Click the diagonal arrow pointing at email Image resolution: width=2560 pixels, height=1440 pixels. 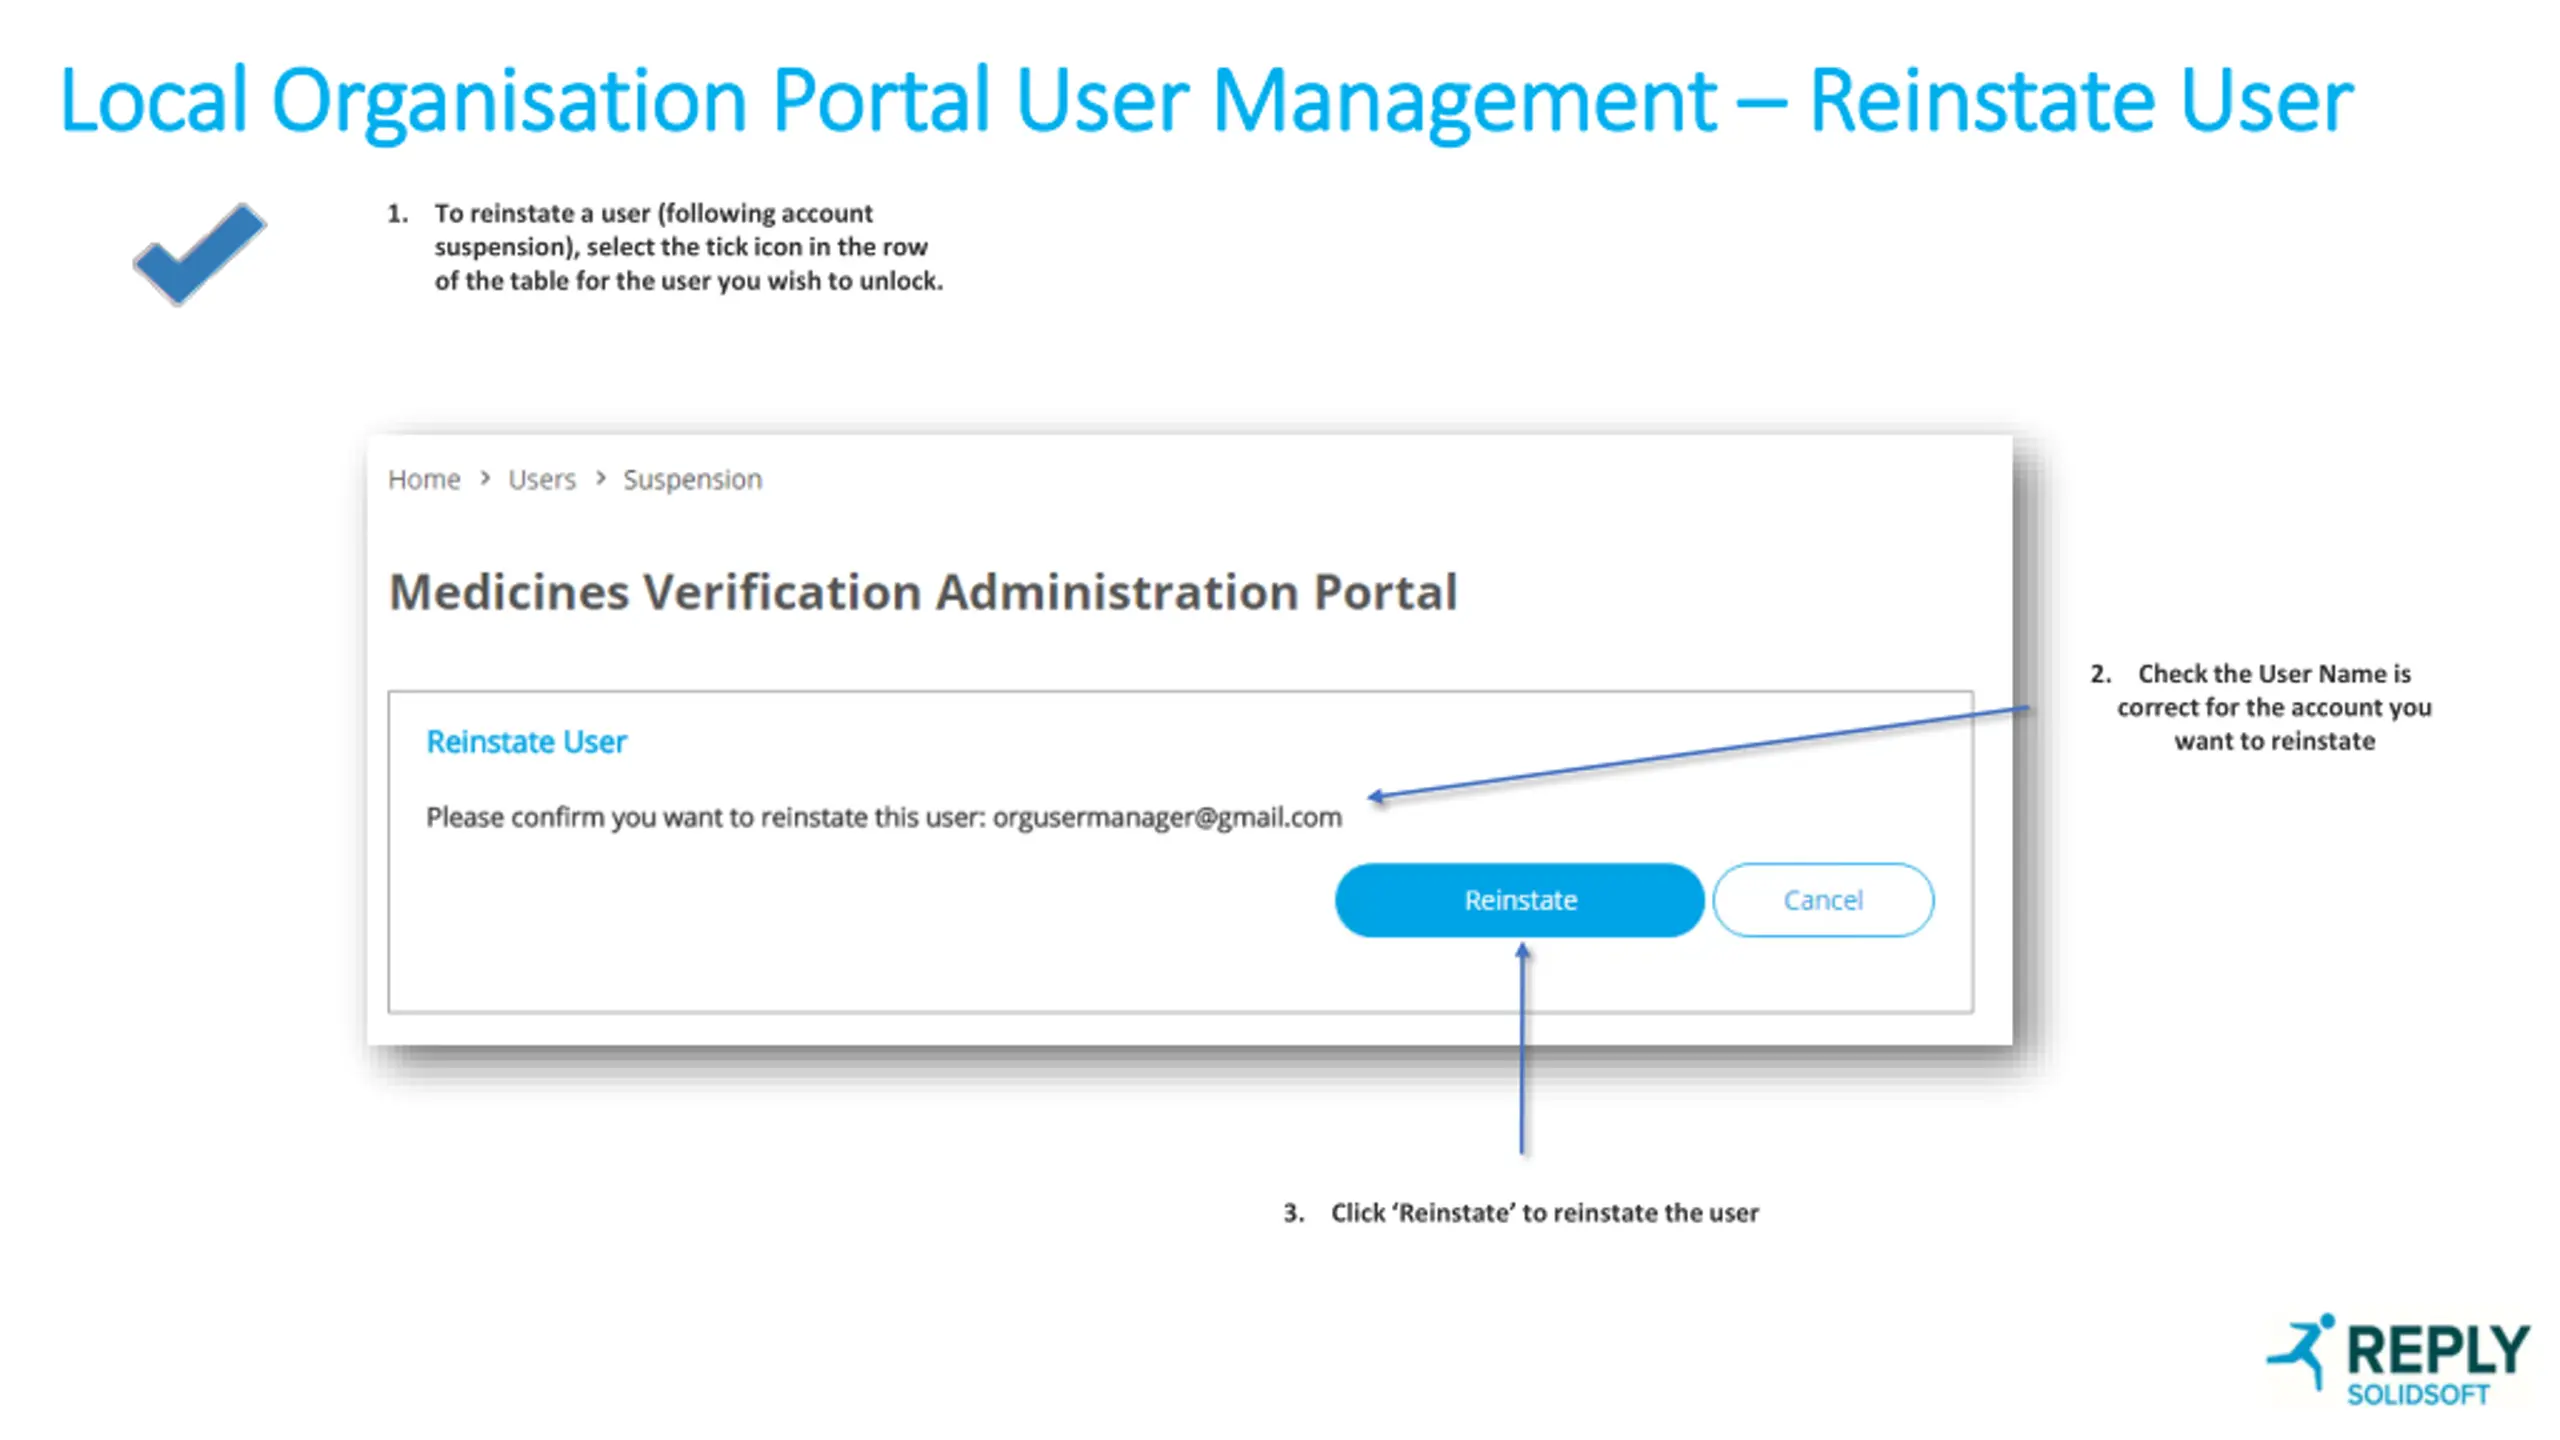(1700, 752)
